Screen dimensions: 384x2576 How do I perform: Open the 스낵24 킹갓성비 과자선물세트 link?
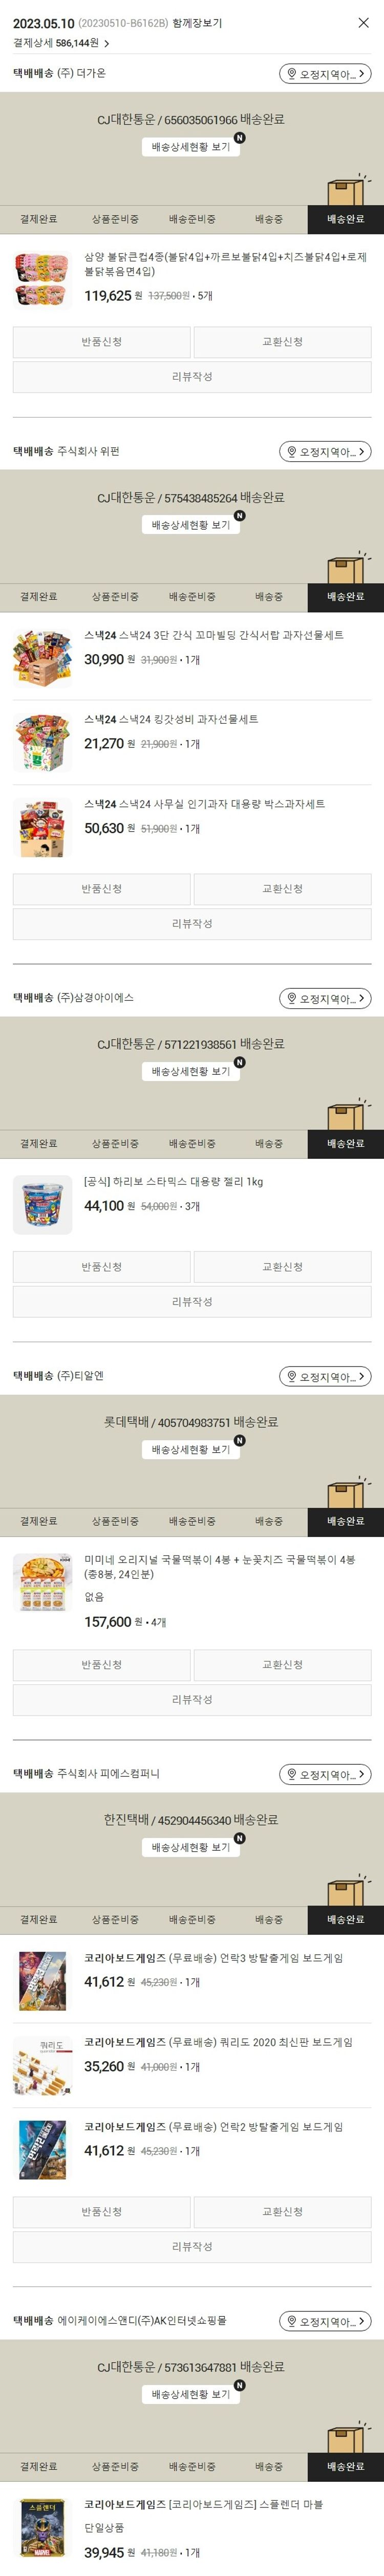pos(171,719)
